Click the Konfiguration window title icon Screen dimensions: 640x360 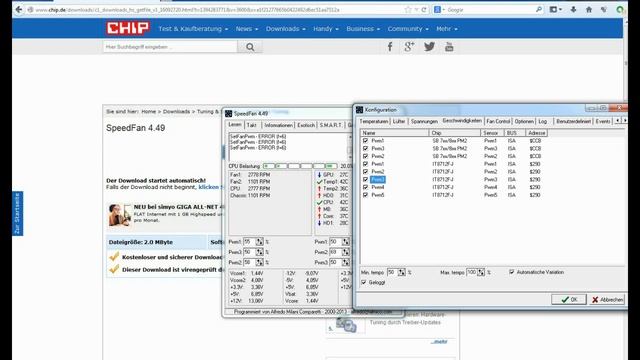point(359,109)
